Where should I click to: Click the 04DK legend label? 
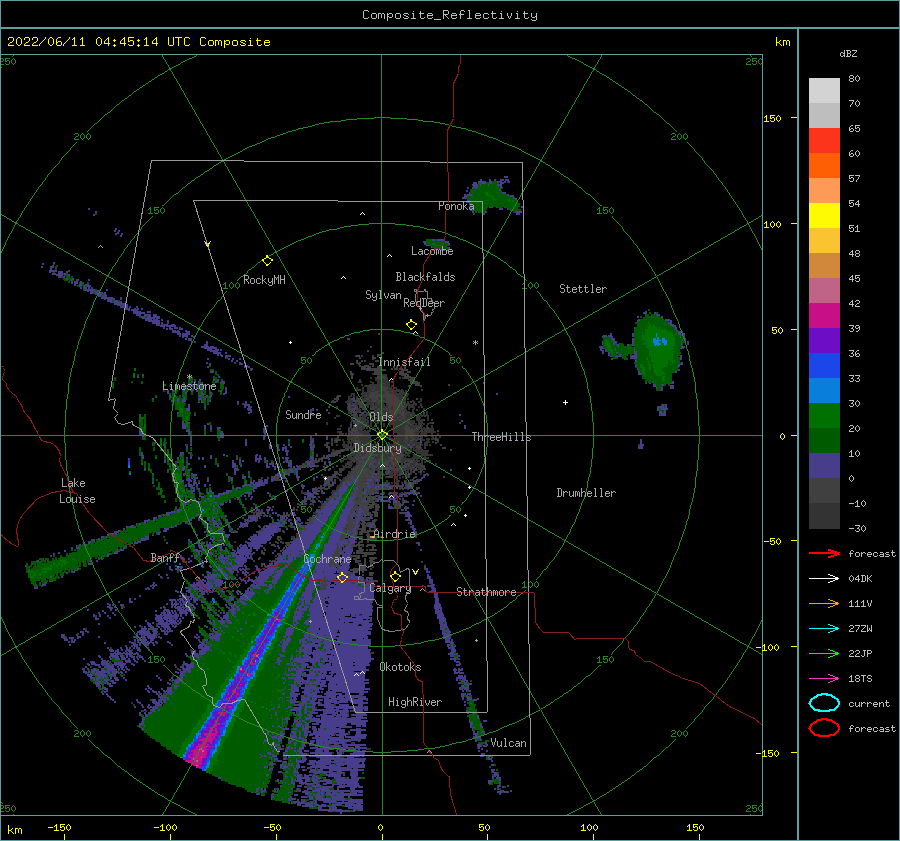tap(860, 579)
